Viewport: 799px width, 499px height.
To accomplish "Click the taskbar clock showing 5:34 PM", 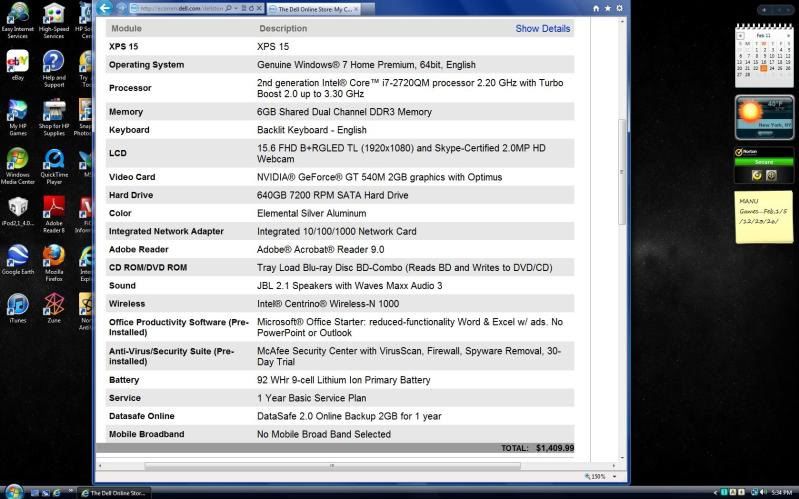I will click(782, 492).
